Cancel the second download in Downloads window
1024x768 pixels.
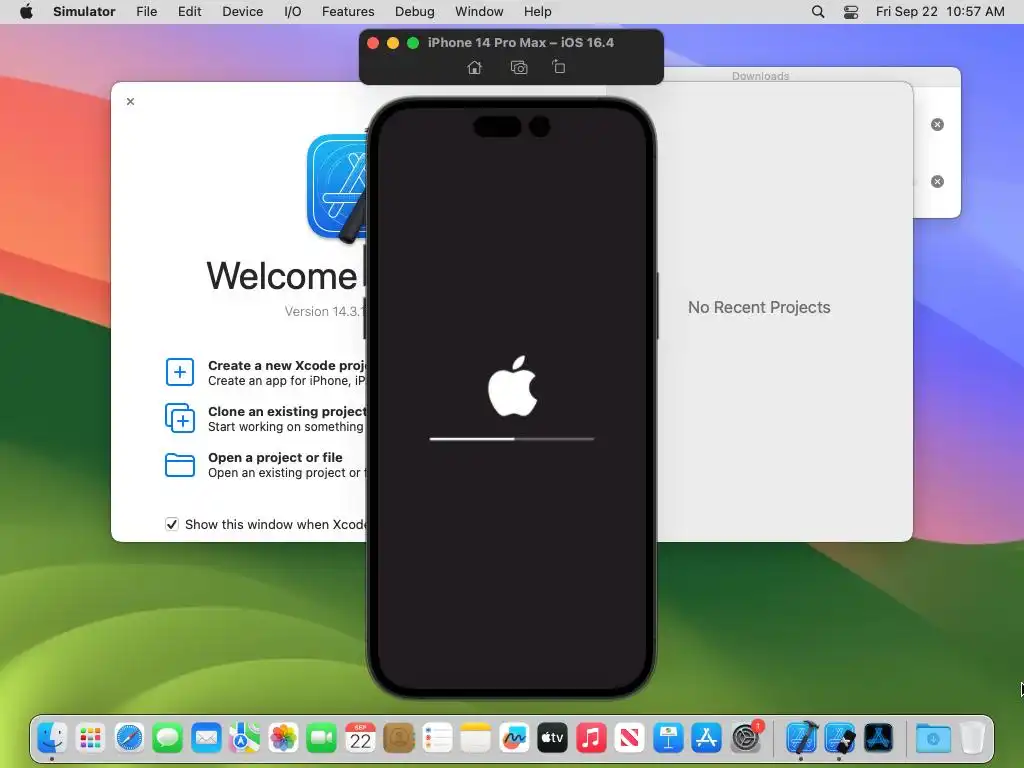pyautogui.click(x=937, y=182)
